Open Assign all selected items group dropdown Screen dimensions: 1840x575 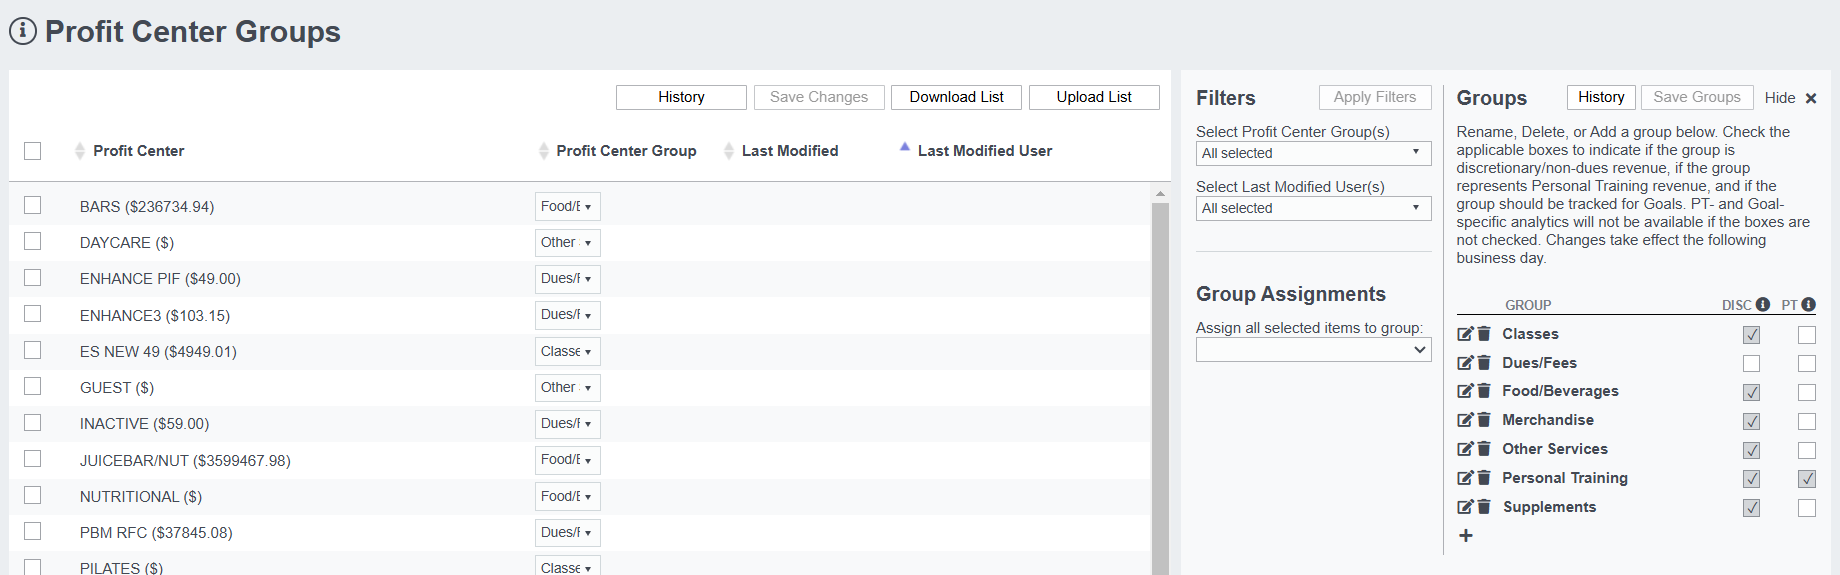1313,350
